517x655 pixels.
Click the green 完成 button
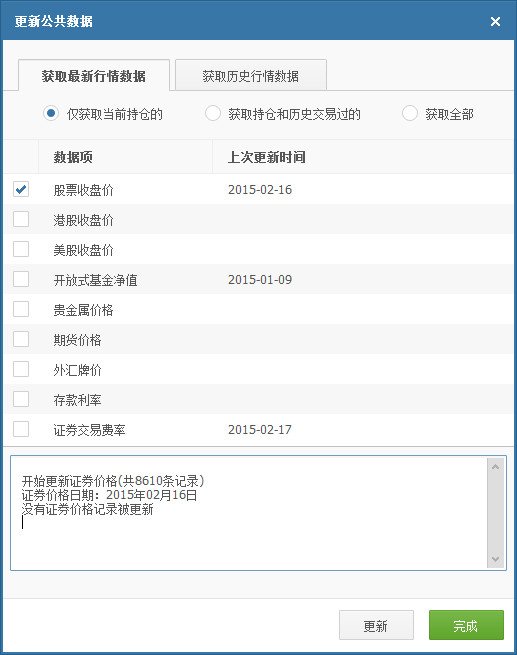pyautogui.click(x=466, y=625)
